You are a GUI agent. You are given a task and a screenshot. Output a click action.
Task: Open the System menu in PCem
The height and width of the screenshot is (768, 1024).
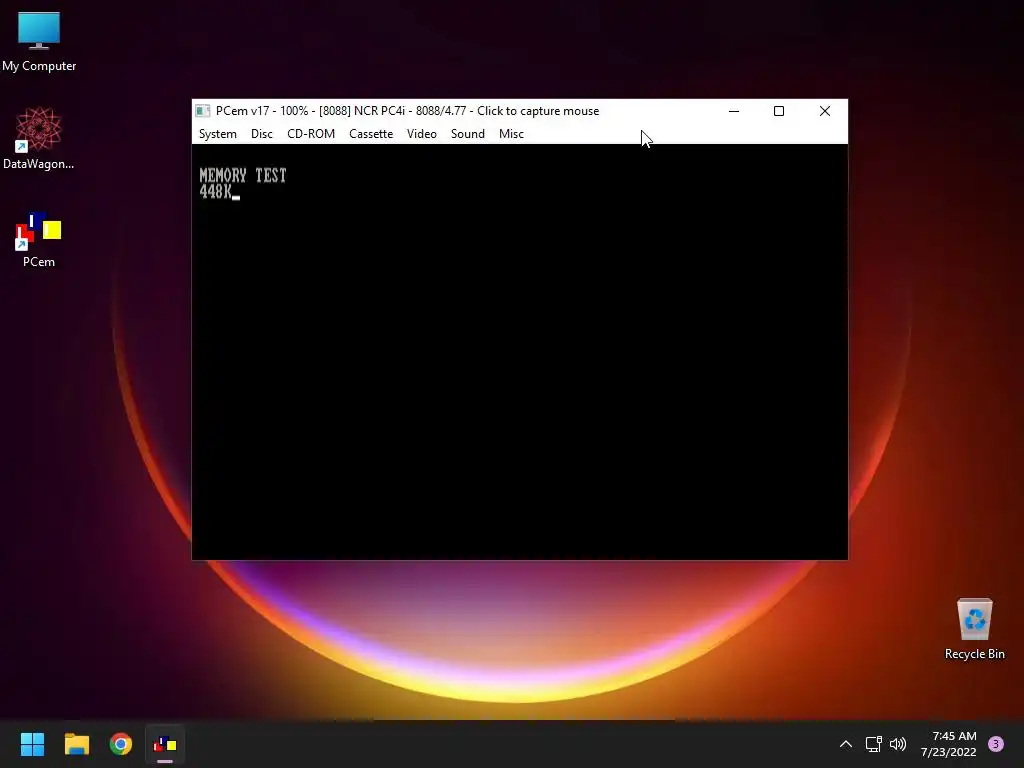(x=217, y=134)
